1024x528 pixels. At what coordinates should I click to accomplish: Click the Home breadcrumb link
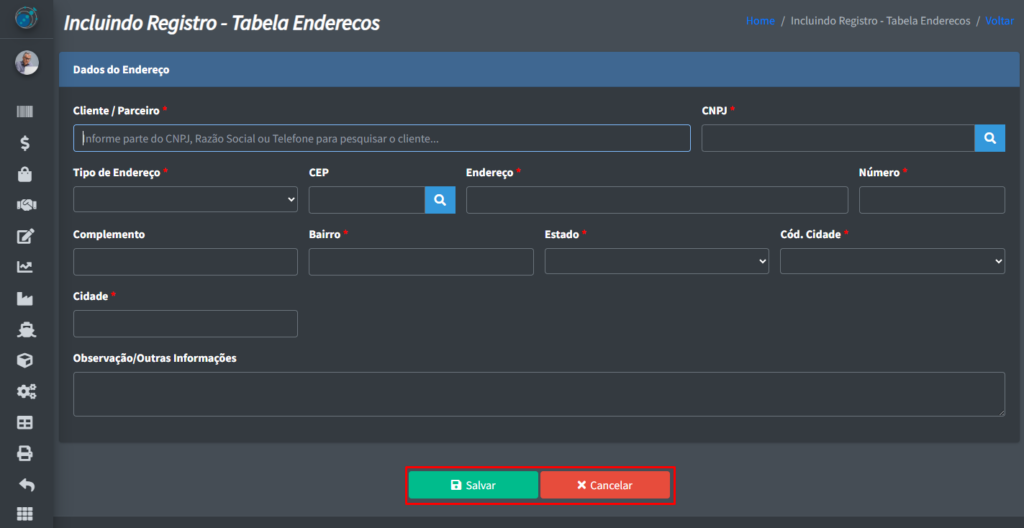click(x=760, y=21)
